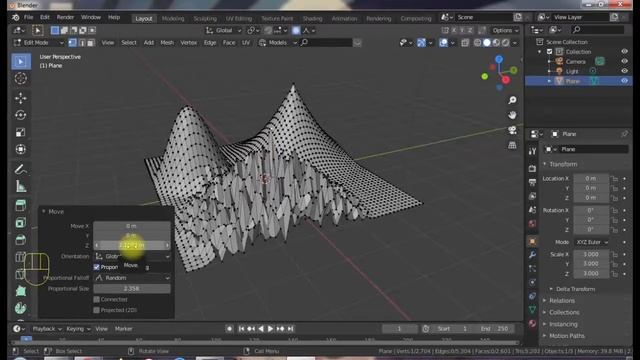Viewport: 640px width, 360px height.
Task: Hide the Light in outliner
Action: pos(624,71)
